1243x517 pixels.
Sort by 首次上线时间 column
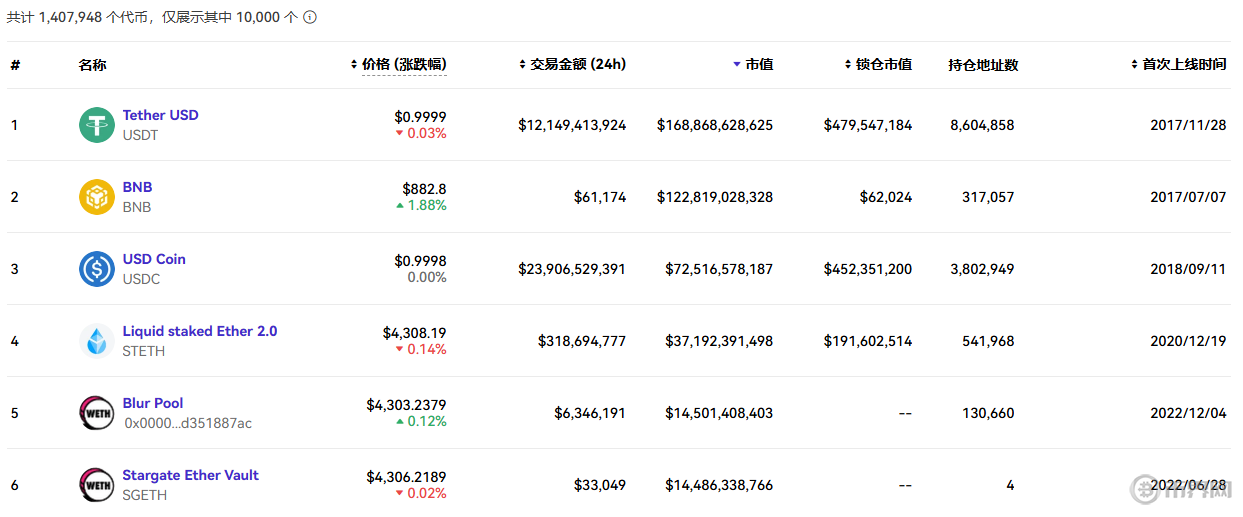pyautogui.click(x=1183, y=65)
